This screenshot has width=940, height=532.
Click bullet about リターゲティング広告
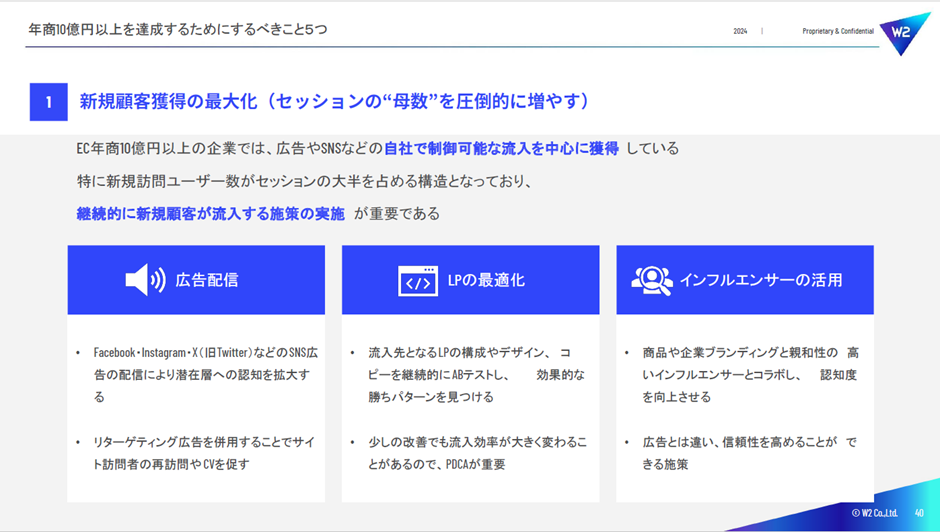[204, 453]
